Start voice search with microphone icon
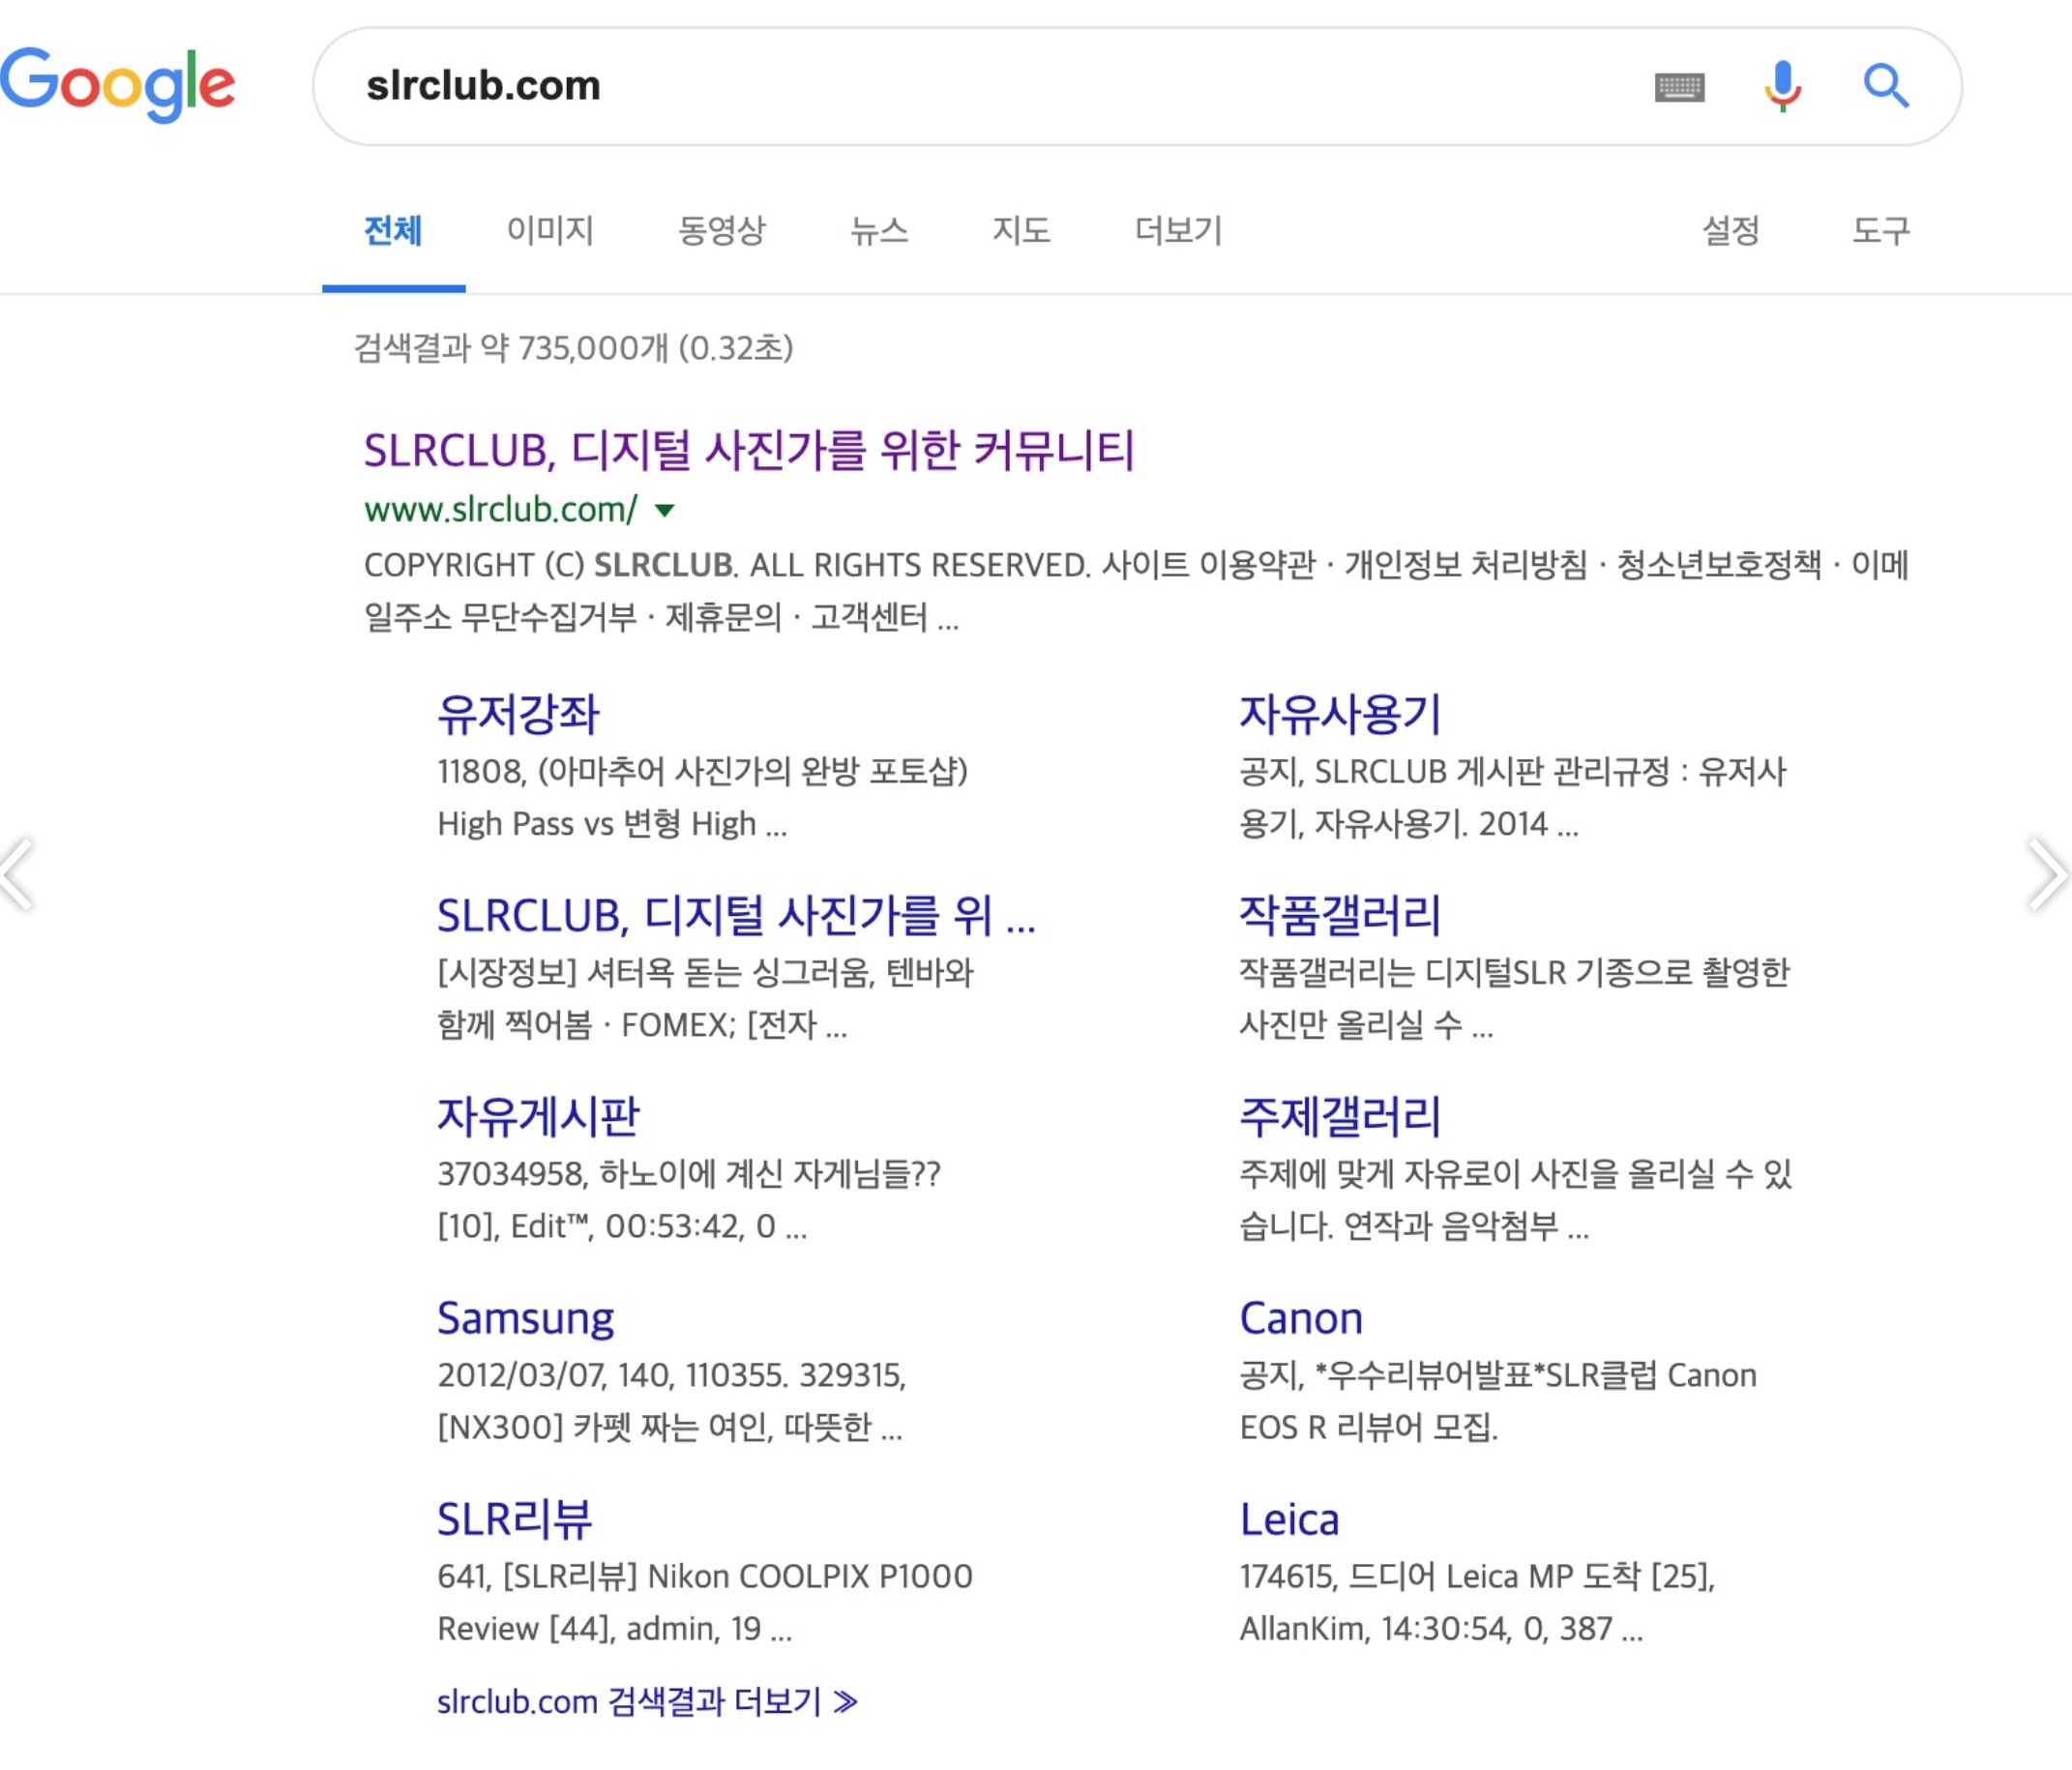The height and width of the screenshot is (1770, 2072). coord(1783,86)
